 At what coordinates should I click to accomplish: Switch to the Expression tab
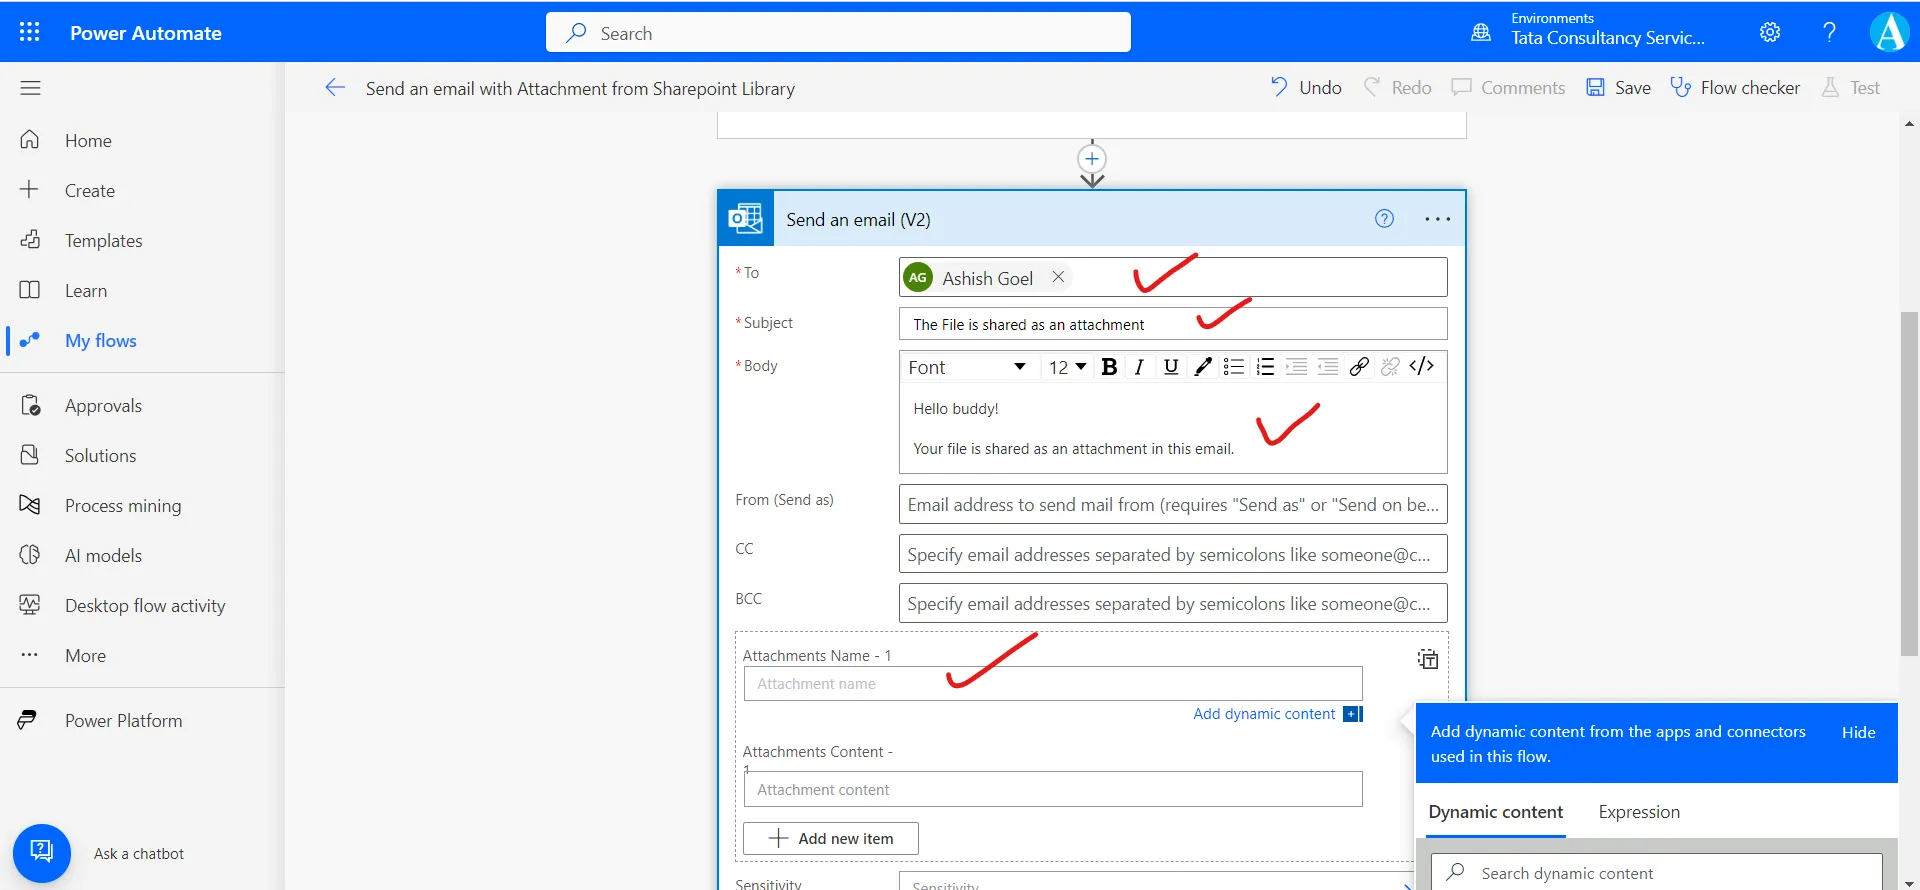click(1639, 812)
